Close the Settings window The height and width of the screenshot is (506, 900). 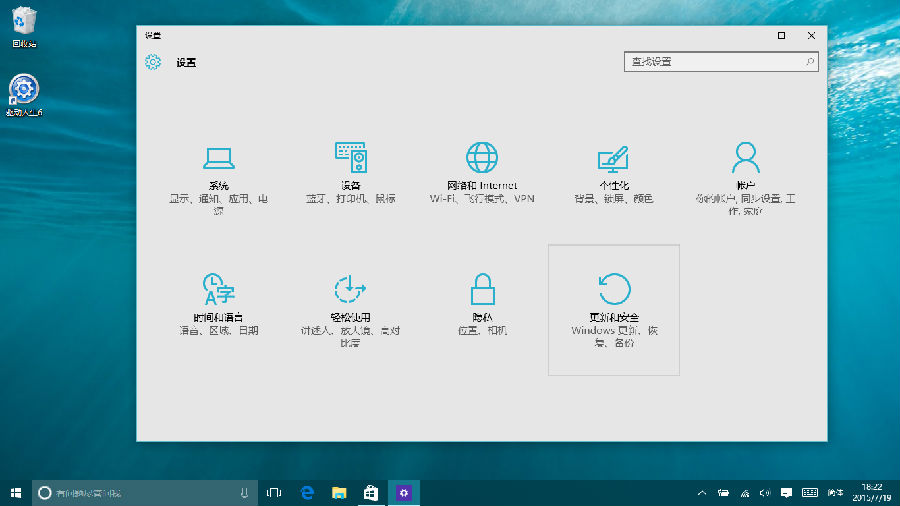click(x=811, y=36)
